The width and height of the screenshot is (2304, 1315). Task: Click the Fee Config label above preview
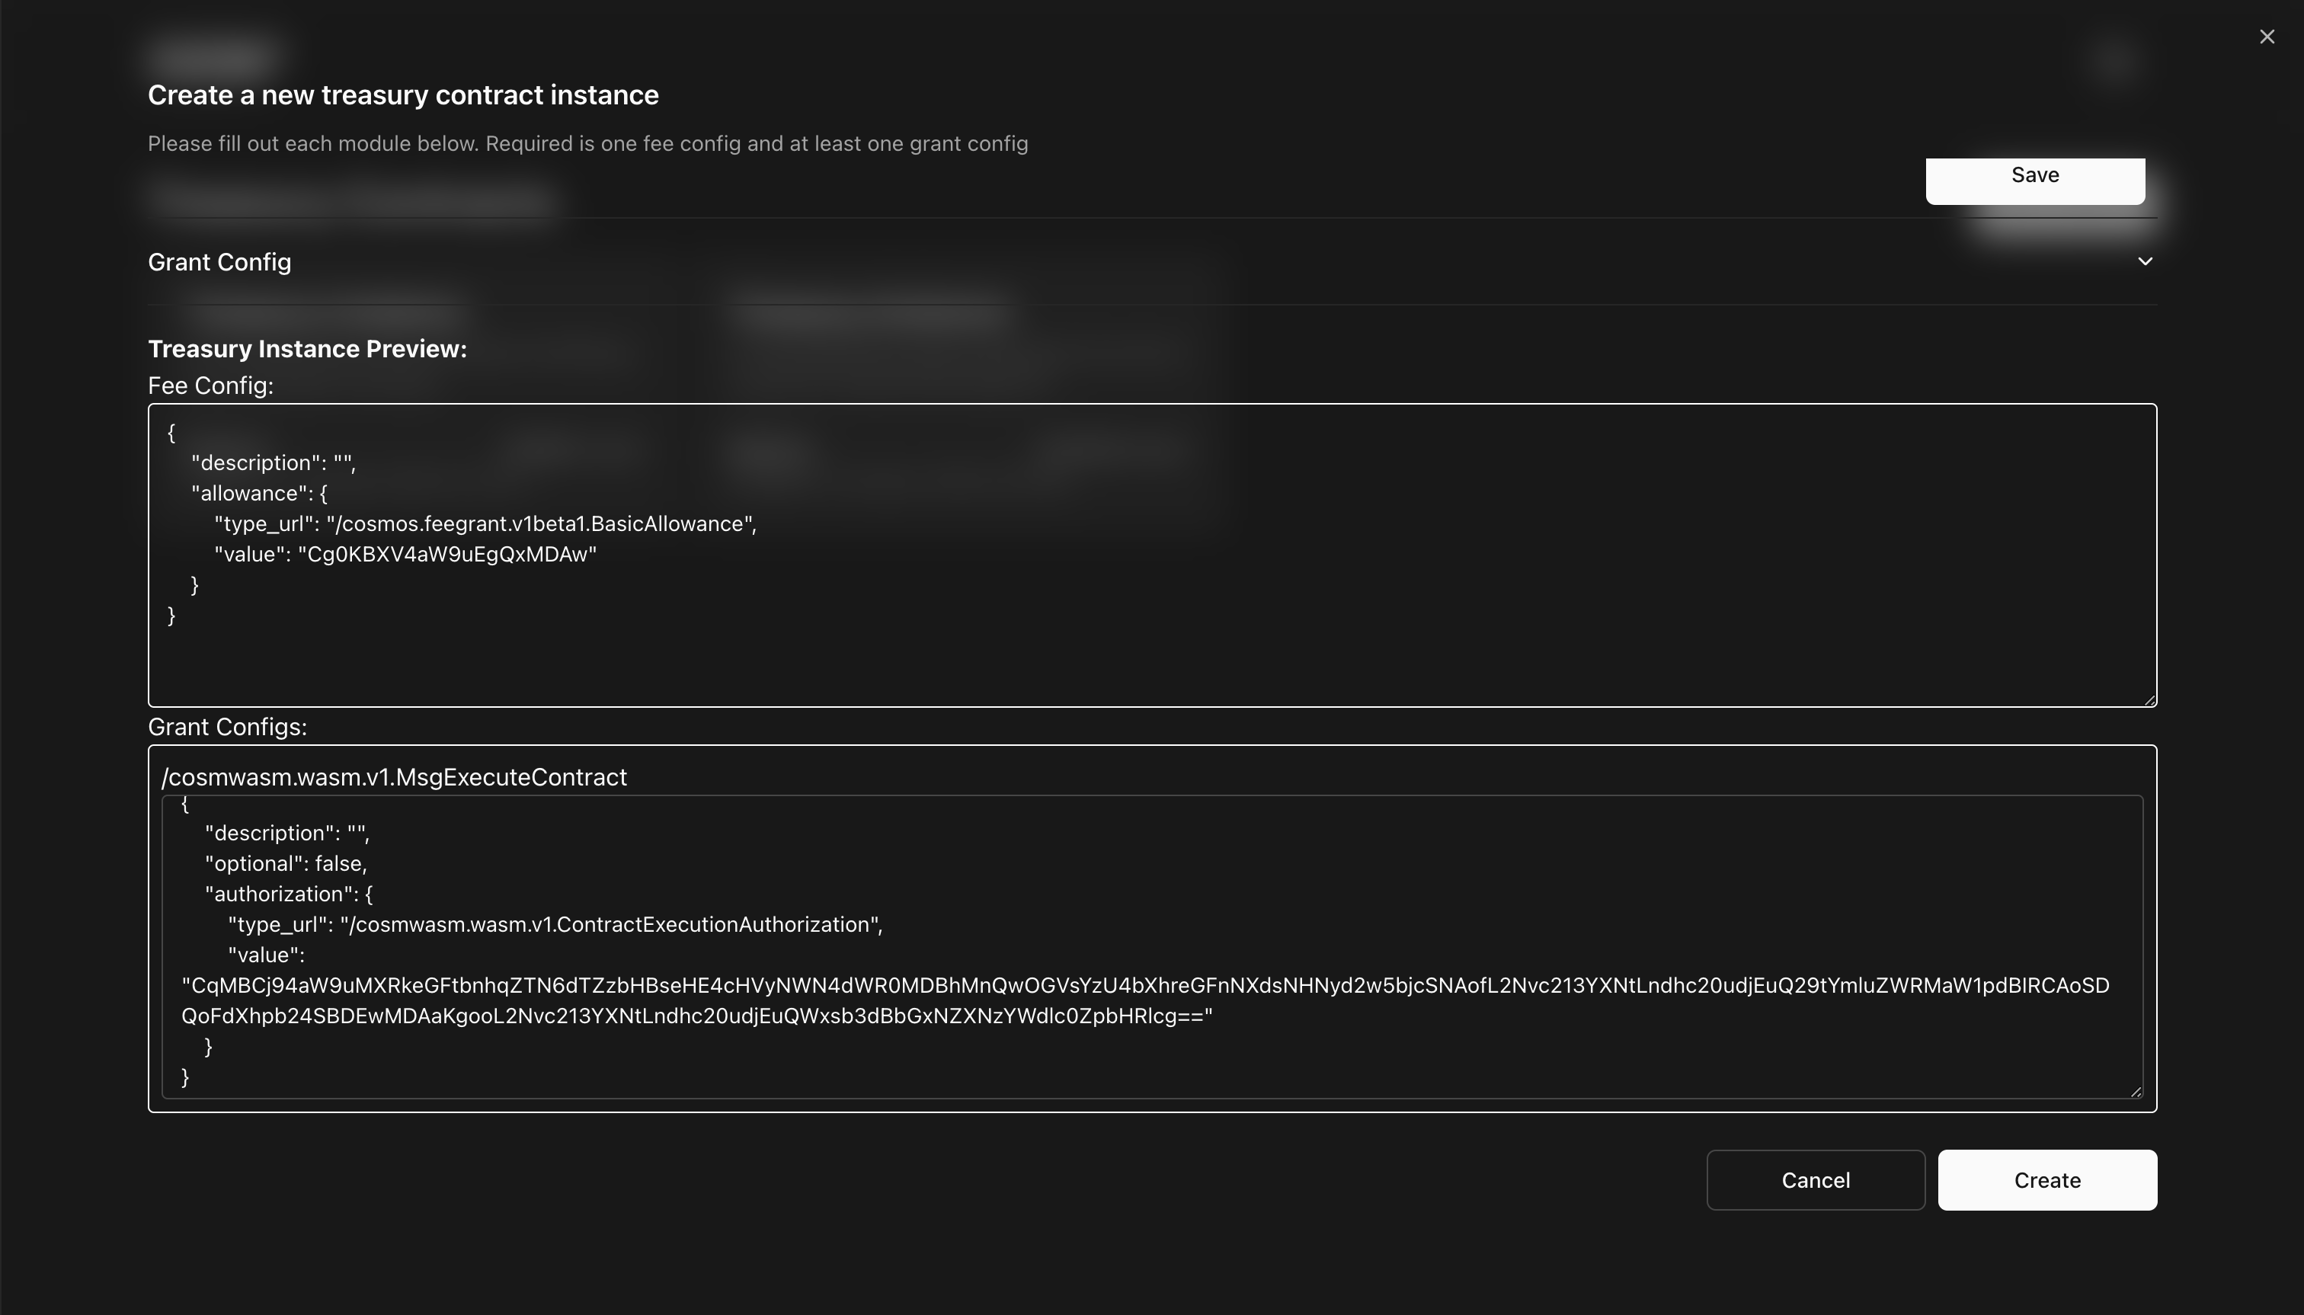[210, 386]
